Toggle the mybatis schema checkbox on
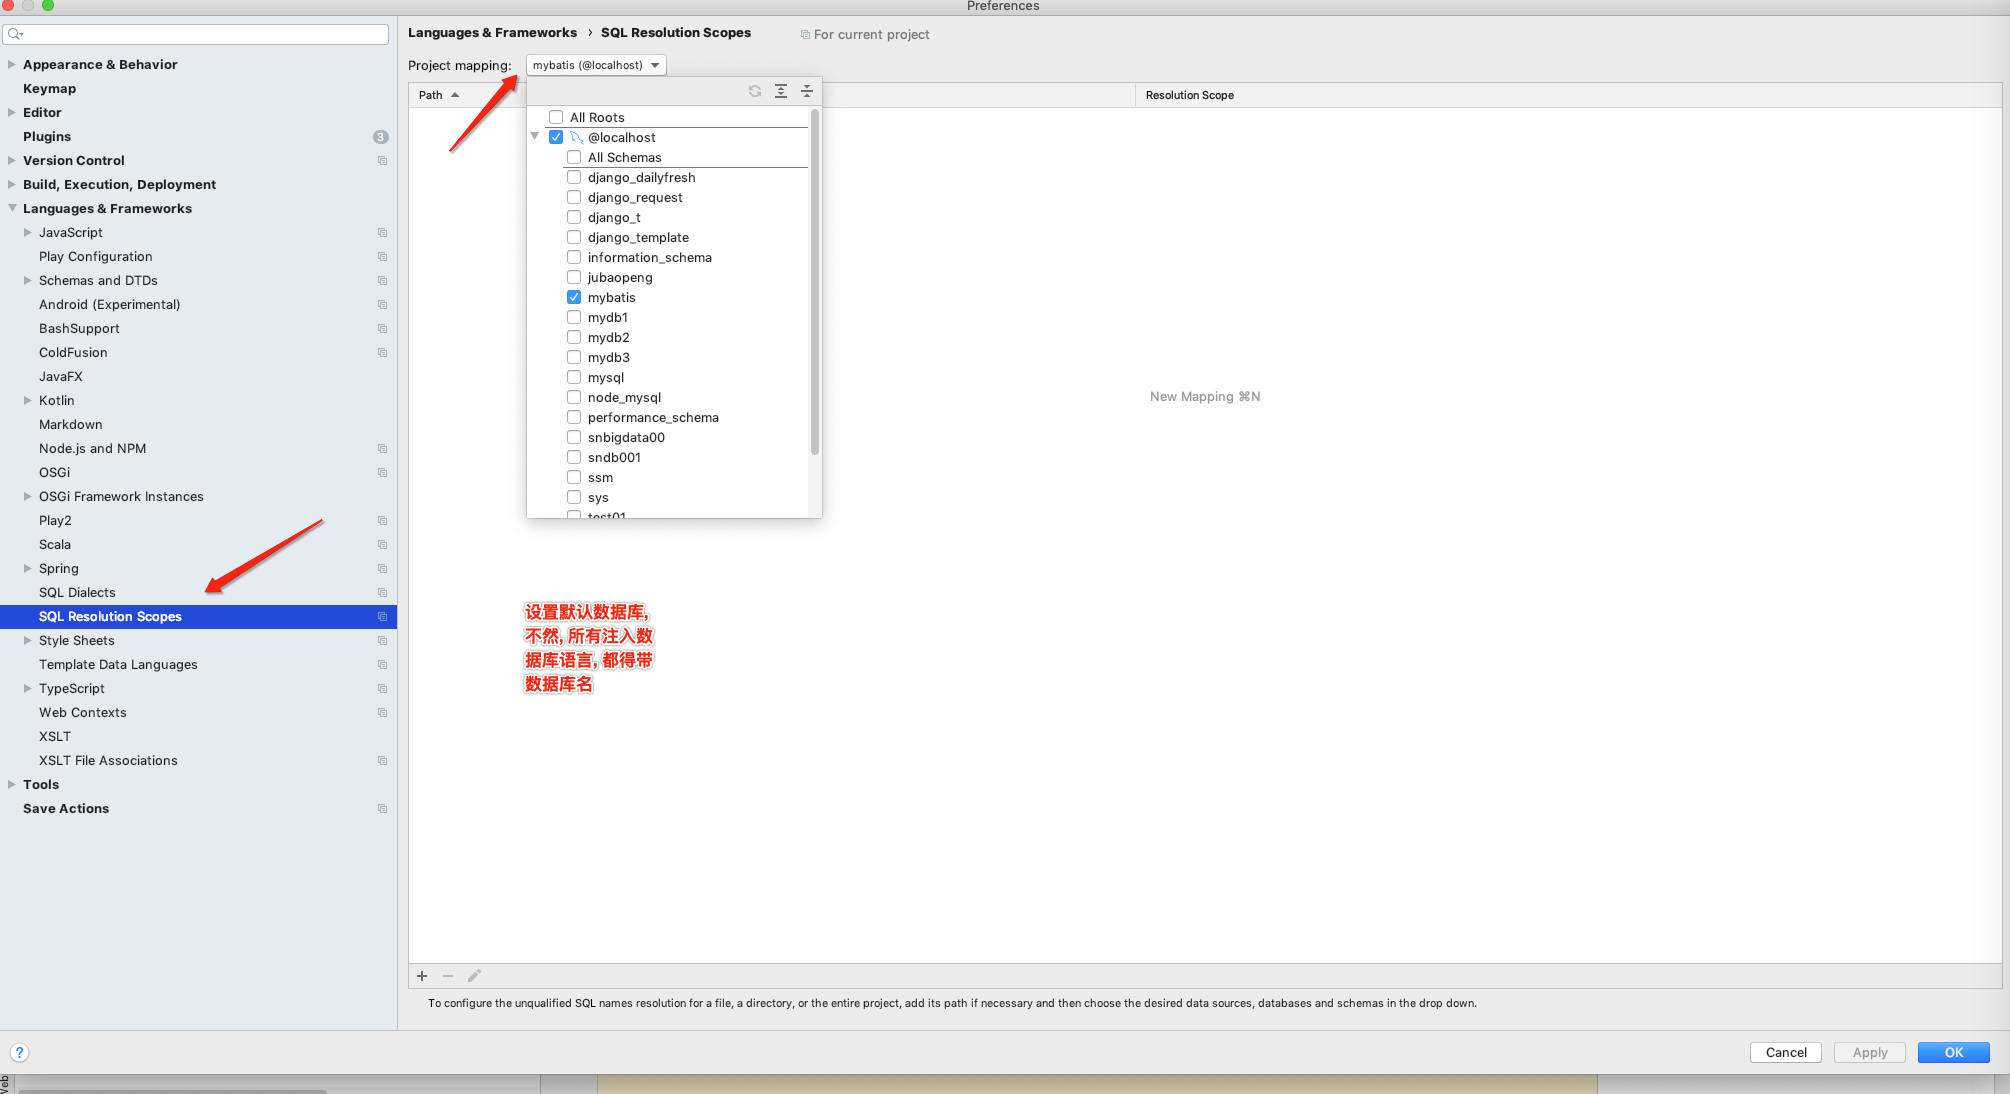This screenshot has width=2010, height=1094. pyautogui.click(x=573, y=296)
